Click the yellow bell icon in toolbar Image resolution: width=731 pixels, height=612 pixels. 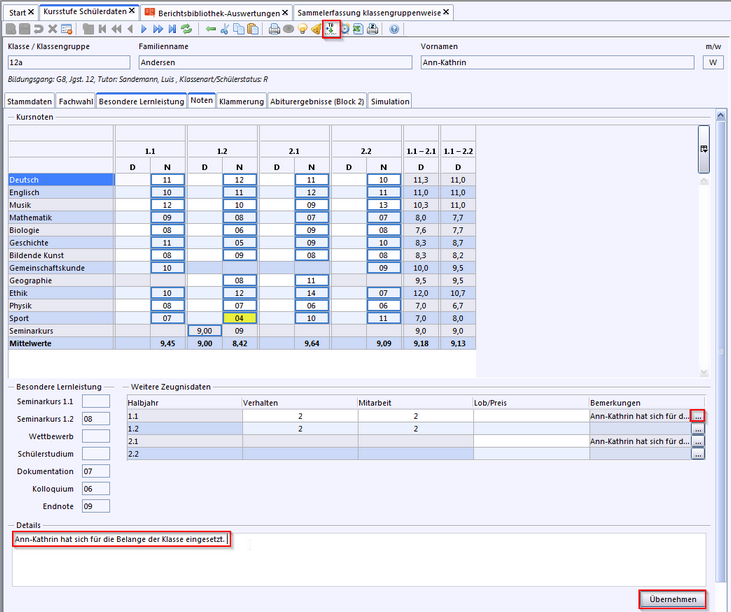(x=316, y=29)
